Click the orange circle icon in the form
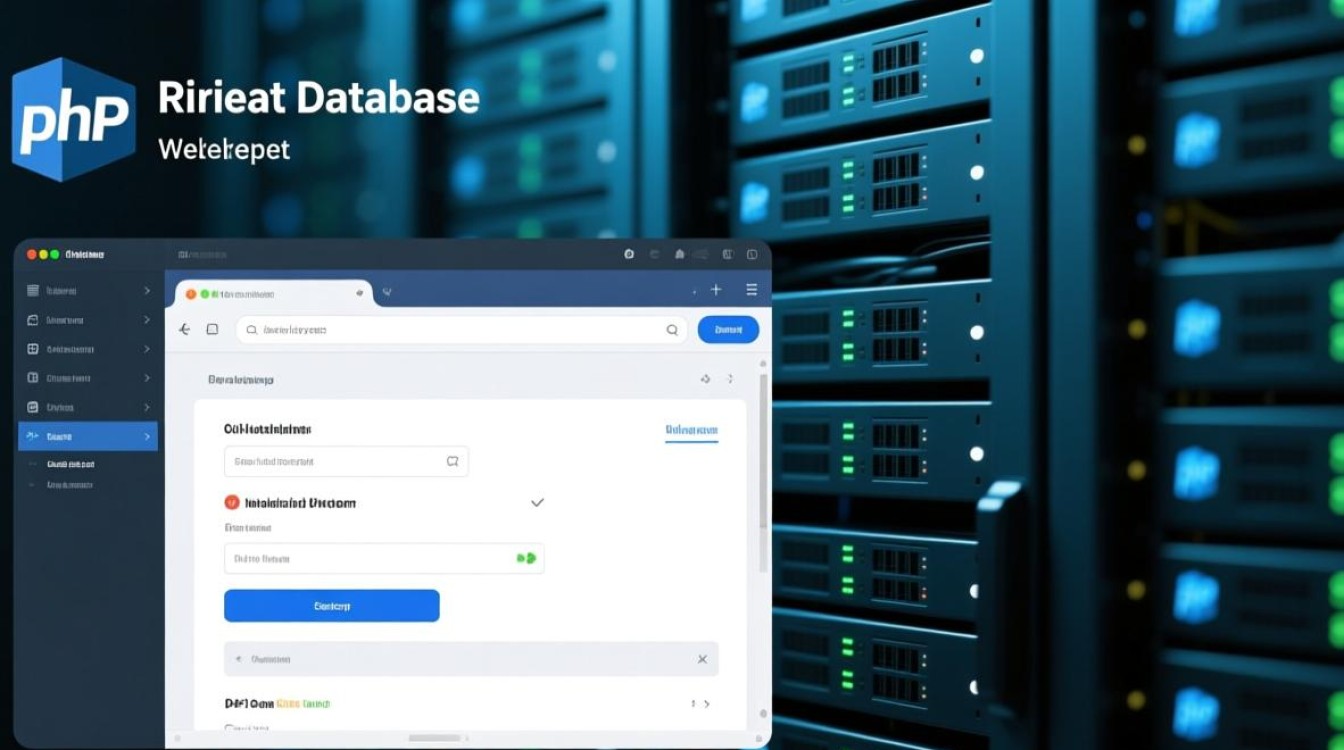The height and width of the screenshot is (750, 1344). click(x=231, y=503)
